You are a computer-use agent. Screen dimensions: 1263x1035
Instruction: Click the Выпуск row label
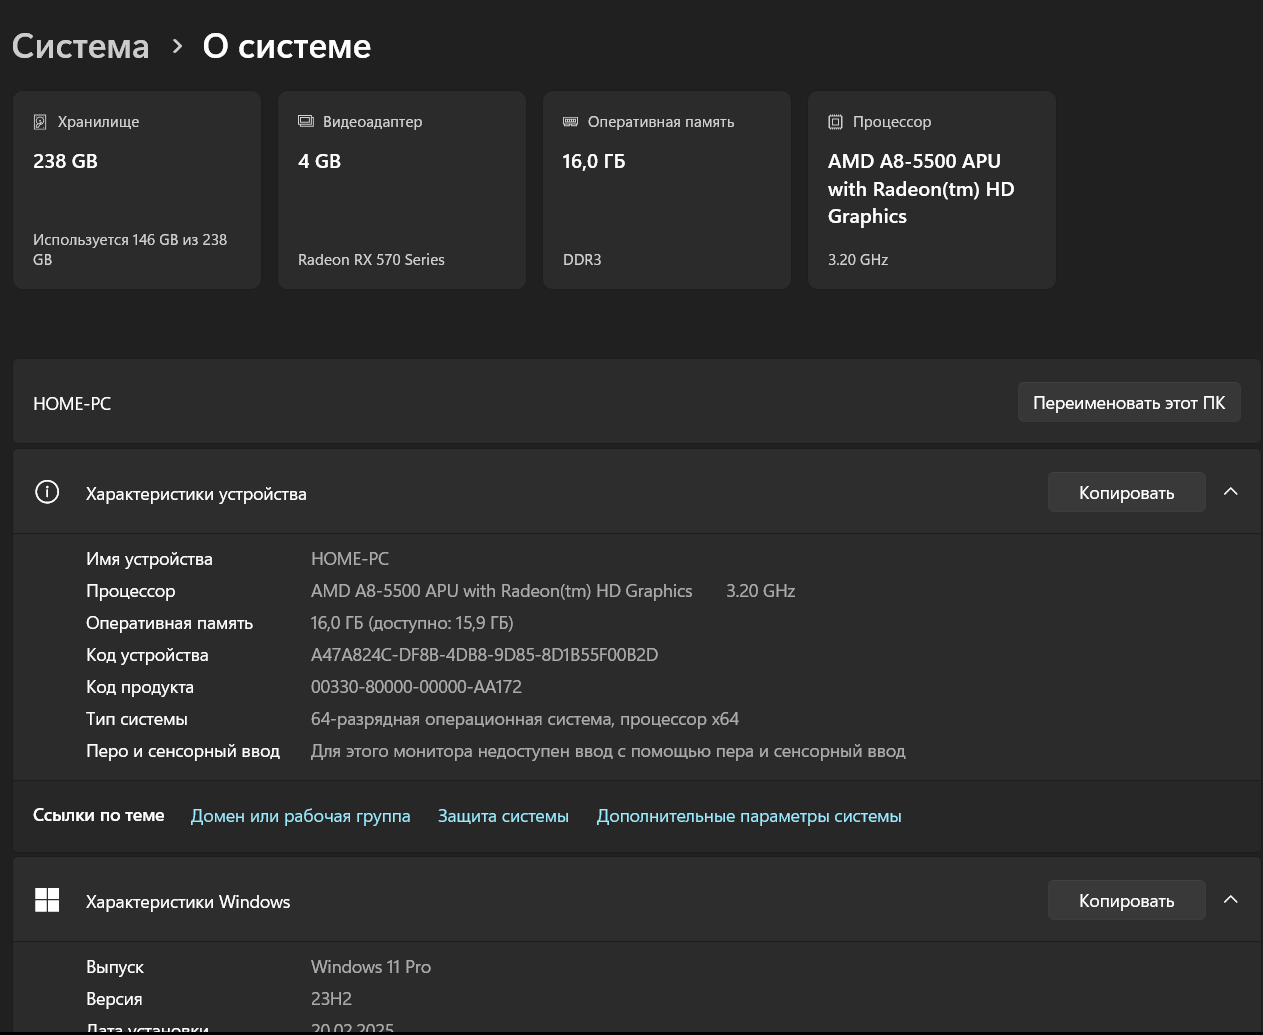115,967
